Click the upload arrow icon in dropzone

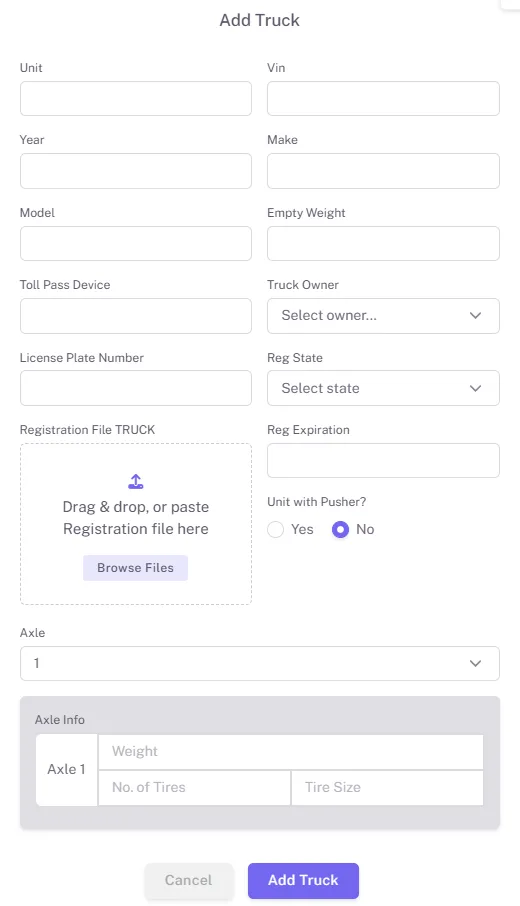coord(136,481)
